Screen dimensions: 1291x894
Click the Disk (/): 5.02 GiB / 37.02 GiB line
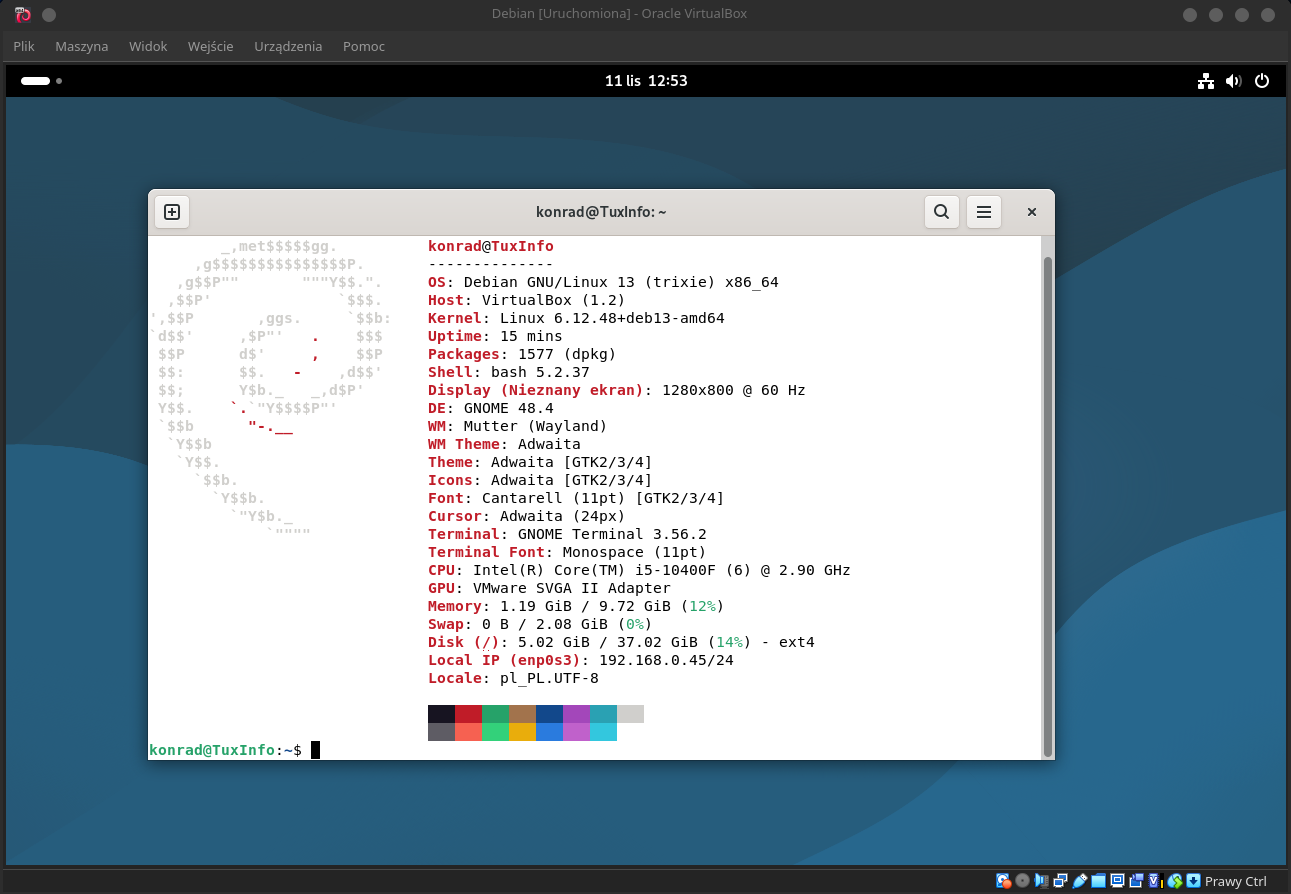click(621, 642)
